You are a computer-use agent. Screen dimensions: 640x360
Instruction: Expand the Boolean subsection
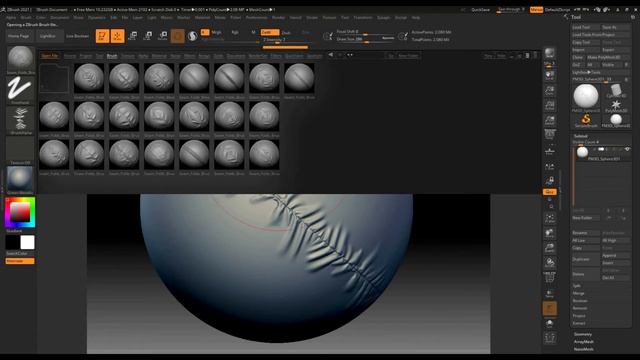click(580, 301)
